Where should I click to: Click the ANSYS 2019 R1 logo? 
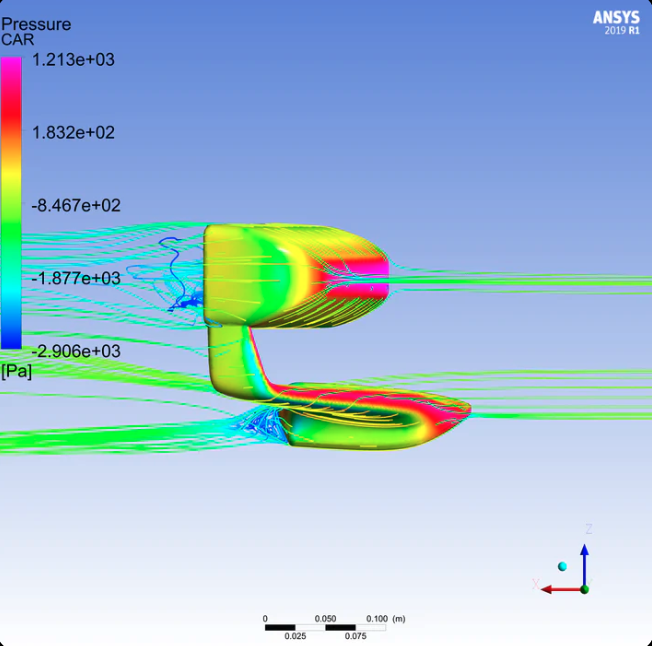click(616, 23)
